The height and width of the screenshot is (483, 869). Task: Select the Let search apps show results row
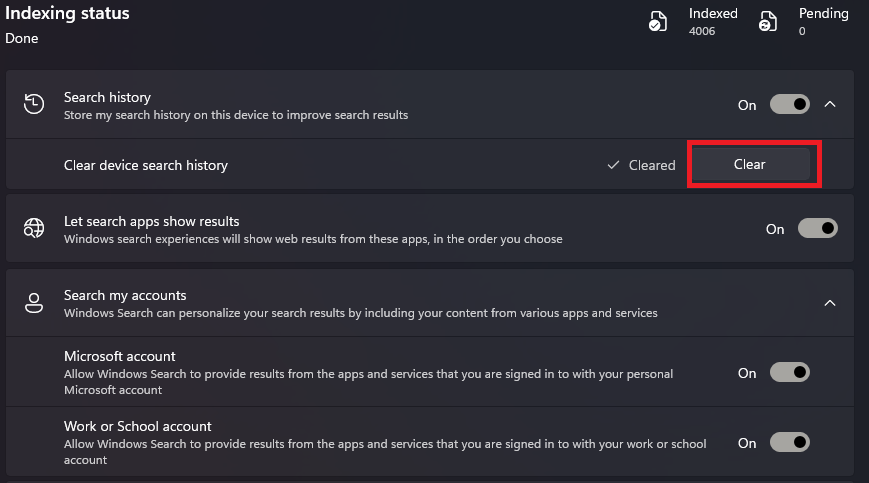(430, 228)
